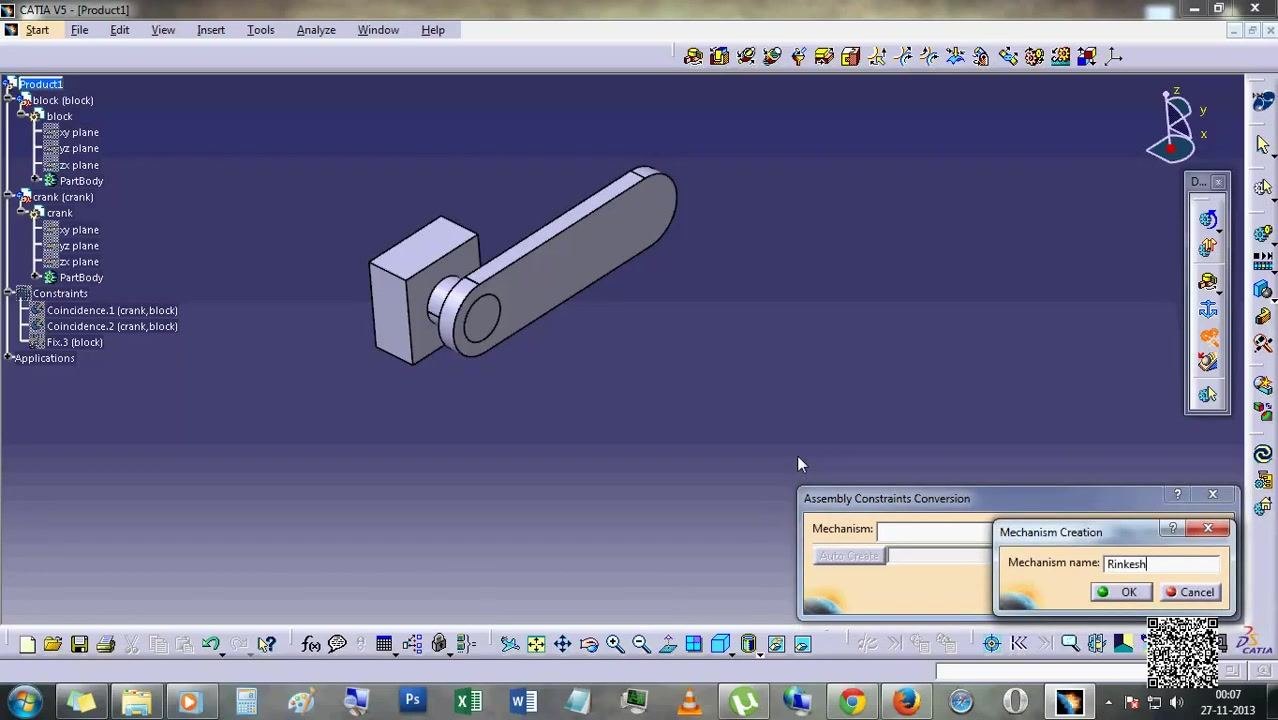The image size is (1278, 720).
Task: Close the Assembly Constraints Conversion dialog
Action: [x=1212, y=494]
